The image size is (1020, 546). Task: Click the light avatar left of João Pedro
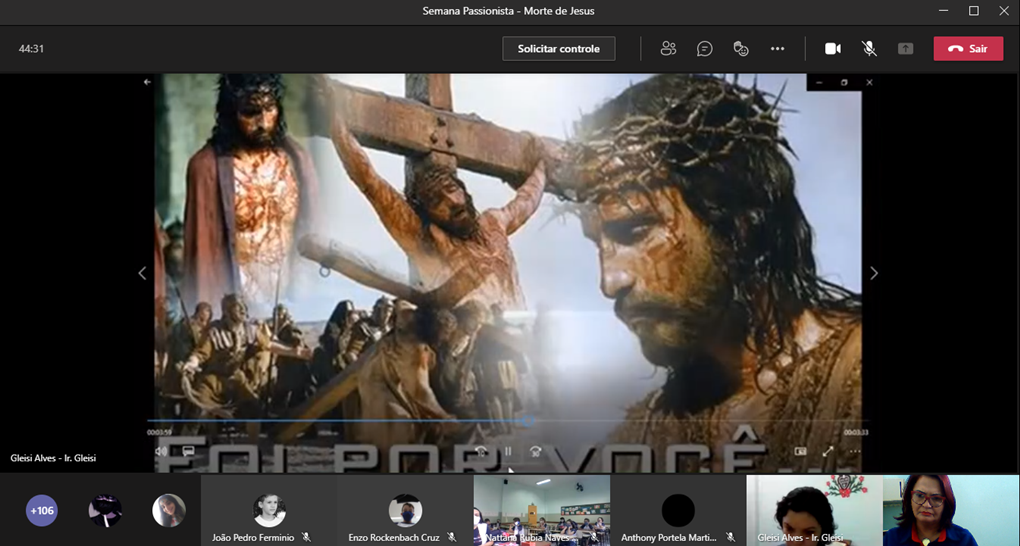(x=168, y=511)
